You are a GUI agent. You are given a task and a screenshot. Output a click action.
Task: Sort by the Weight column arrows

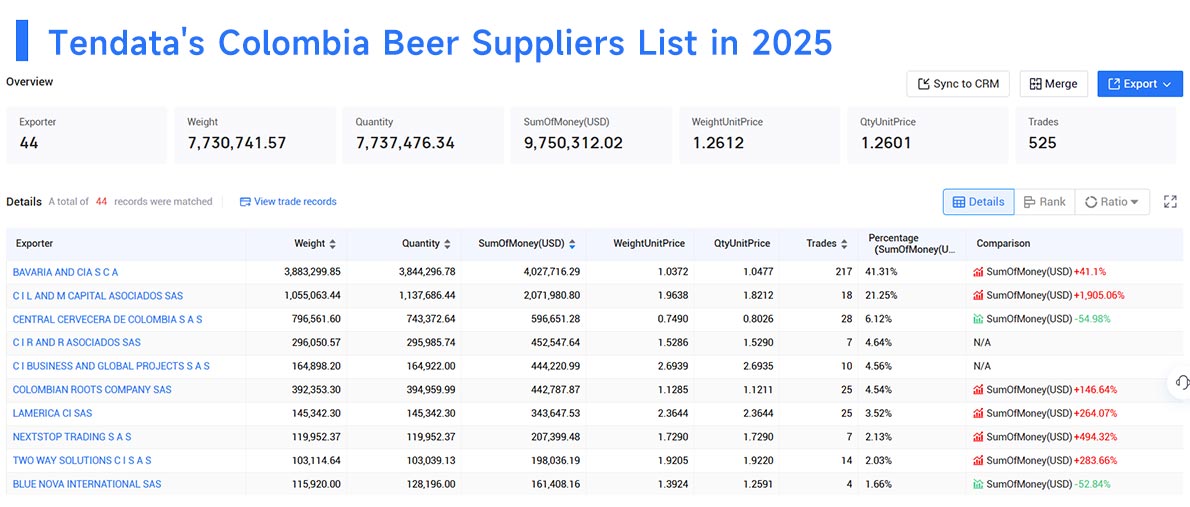(332, 244)
